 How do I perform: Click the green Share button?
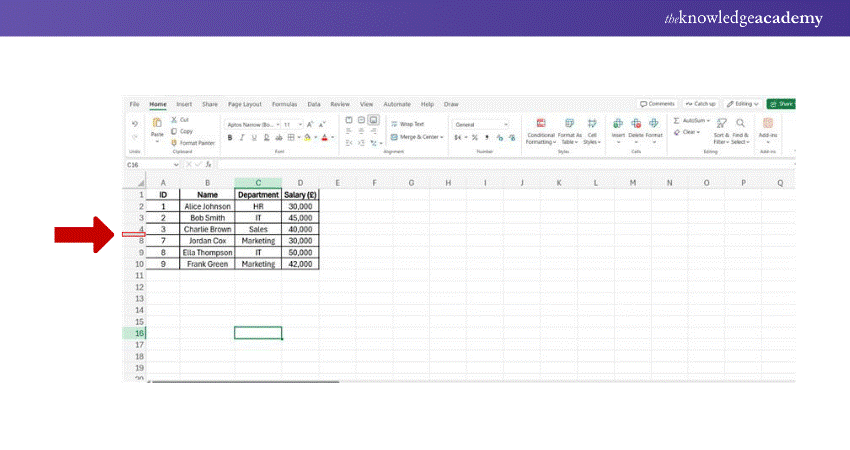click(x=780, y=104)
